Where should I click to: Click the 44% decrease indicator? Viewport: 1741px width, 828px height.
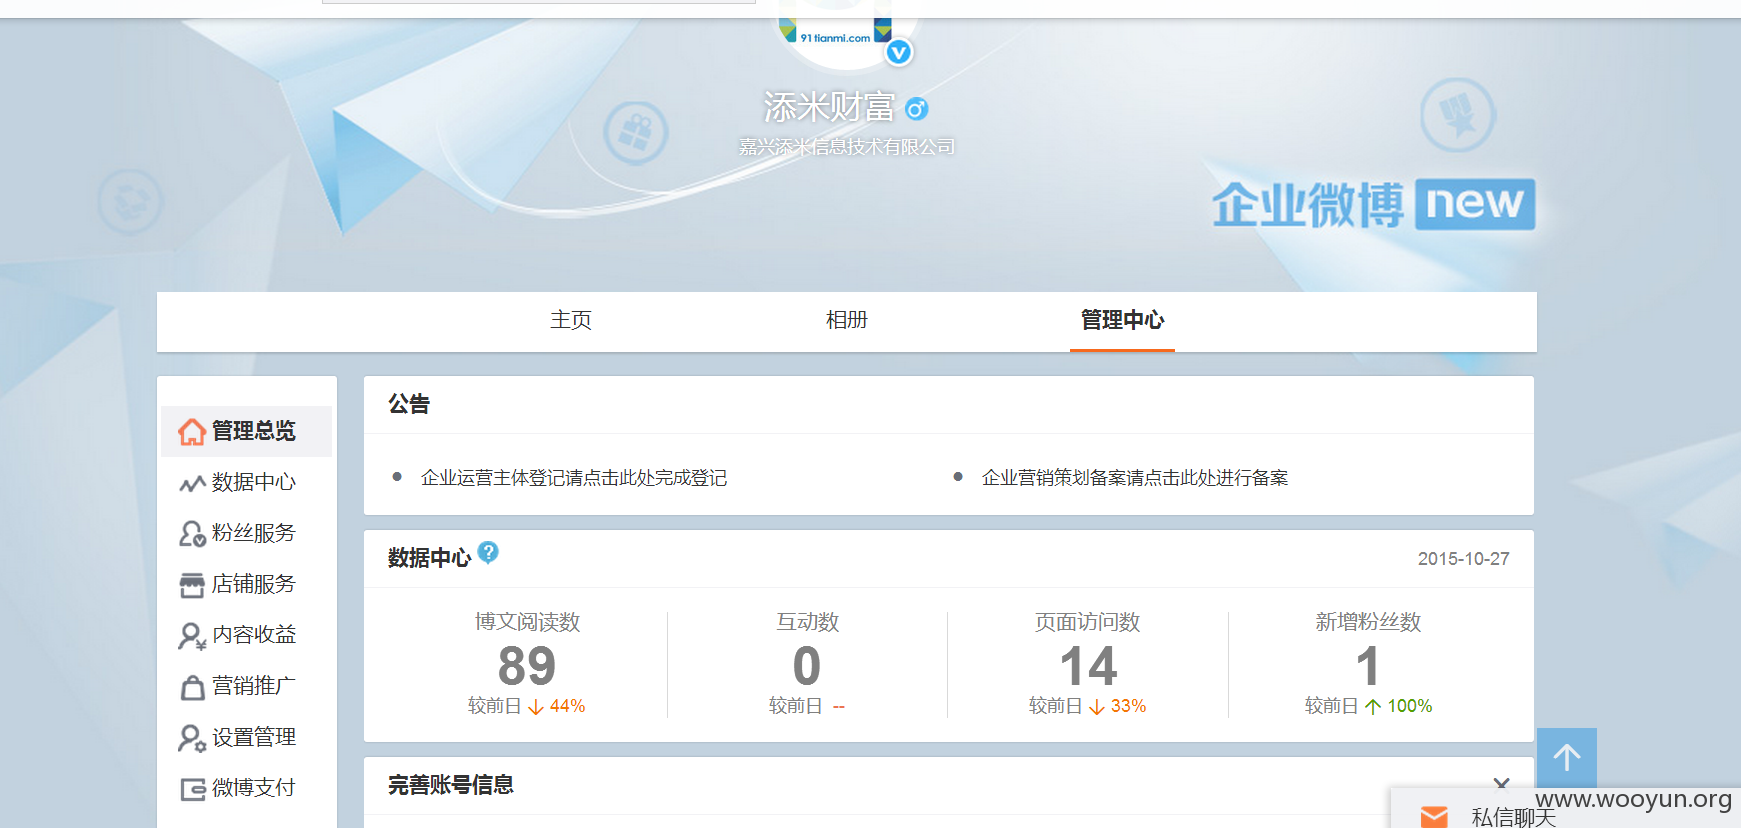click(x=556, y=706)
